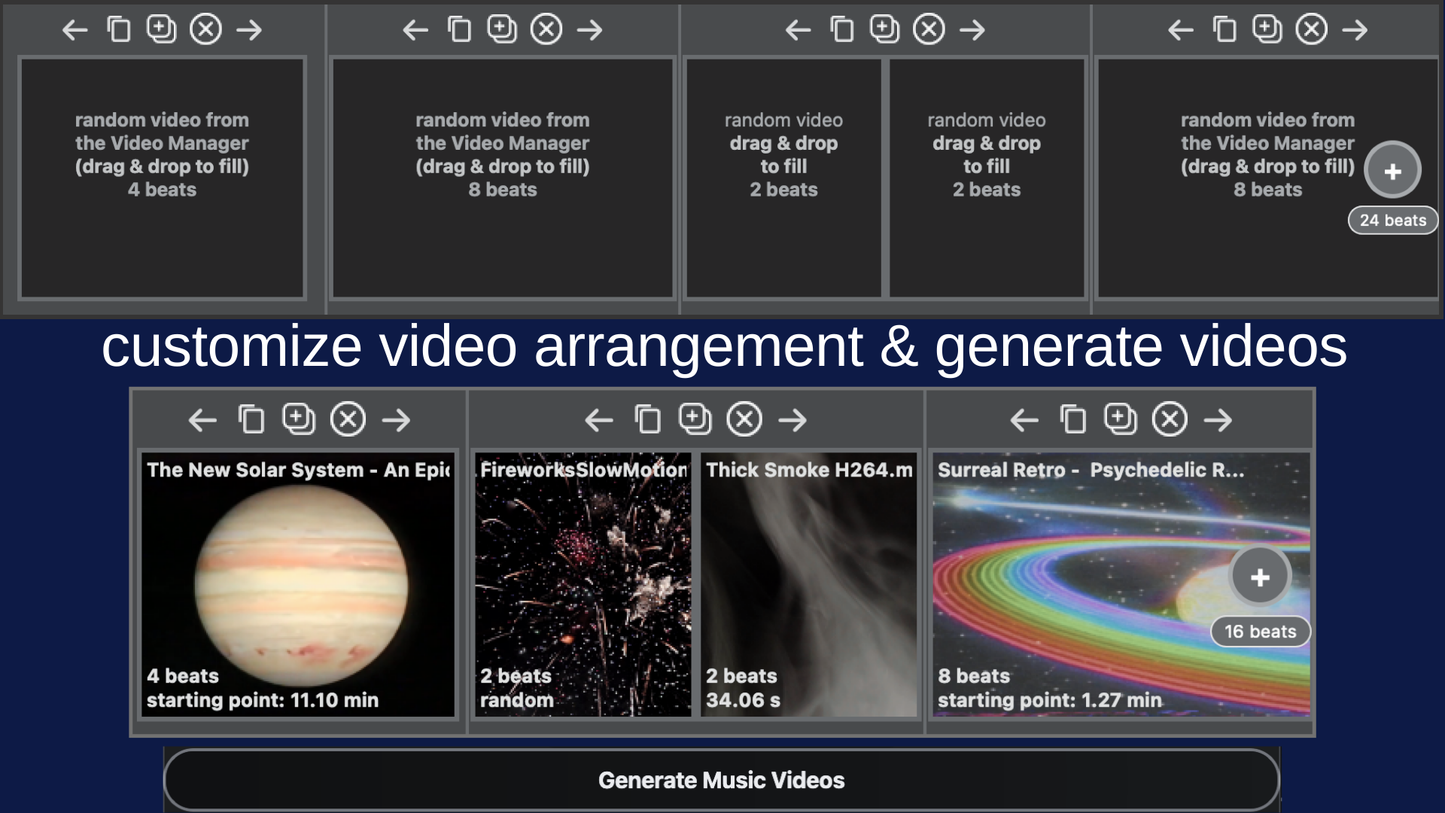Move Fireworks and Smoke segment left
Screen dimensions: 1445x813
point(598,420)
